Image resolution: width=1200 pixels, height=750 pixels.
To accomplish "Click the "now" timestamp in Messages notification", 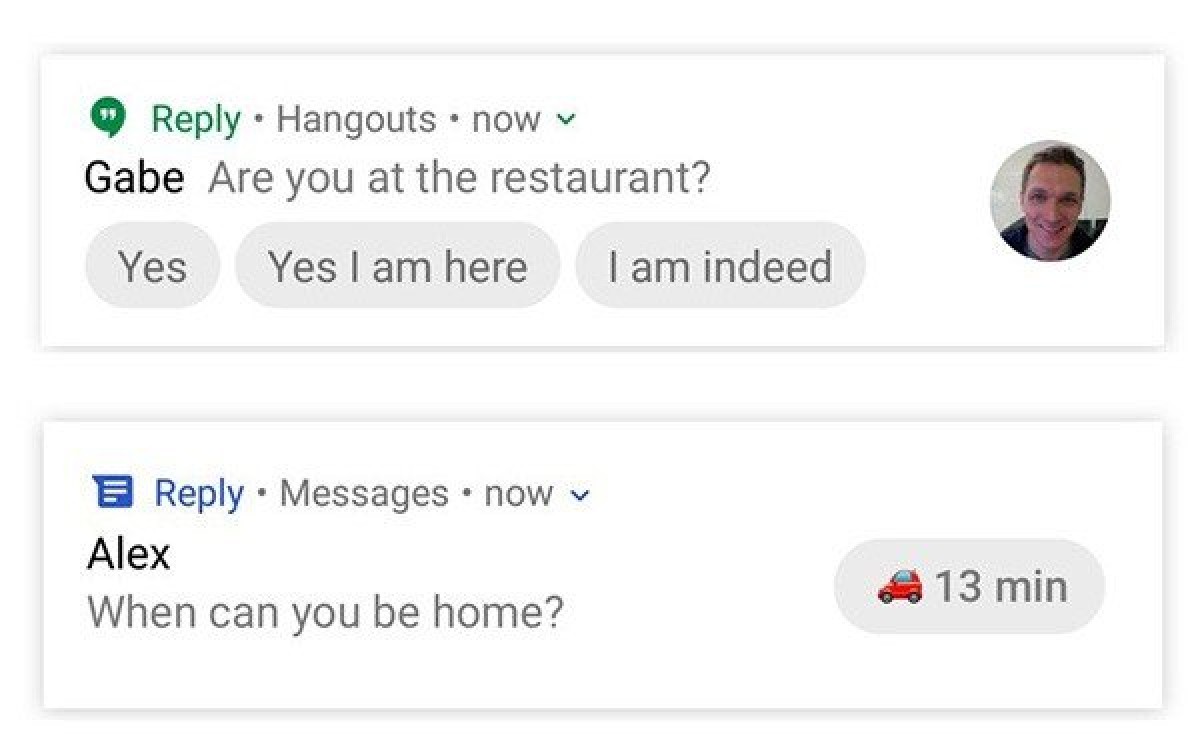I will (519, 494).
